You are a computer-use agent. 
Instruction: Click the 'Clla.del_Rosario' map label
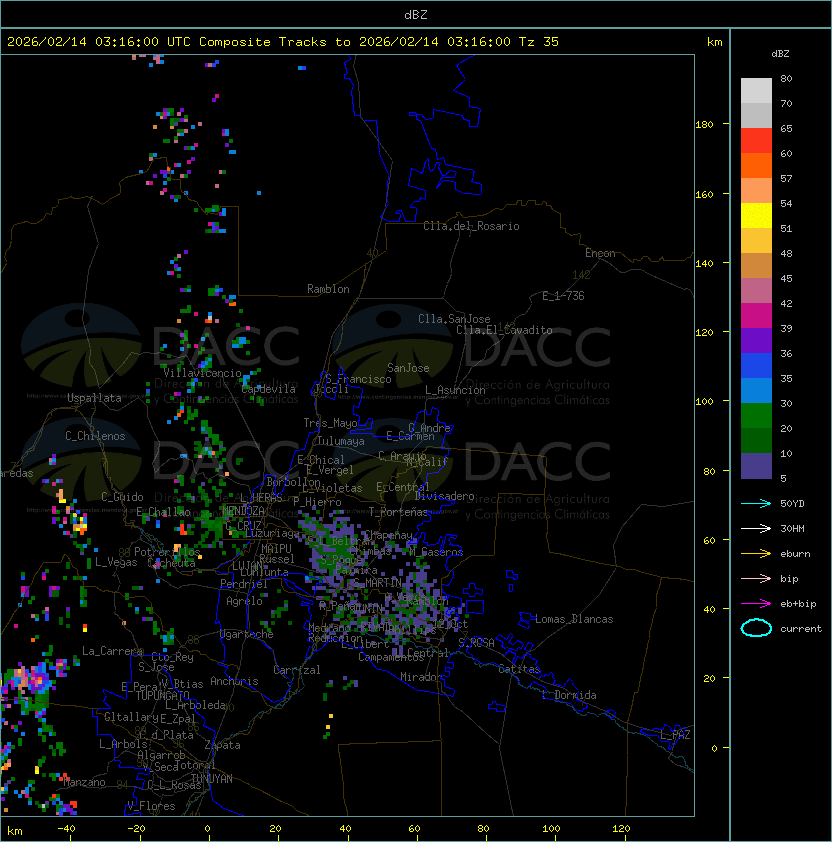point(471,226)
